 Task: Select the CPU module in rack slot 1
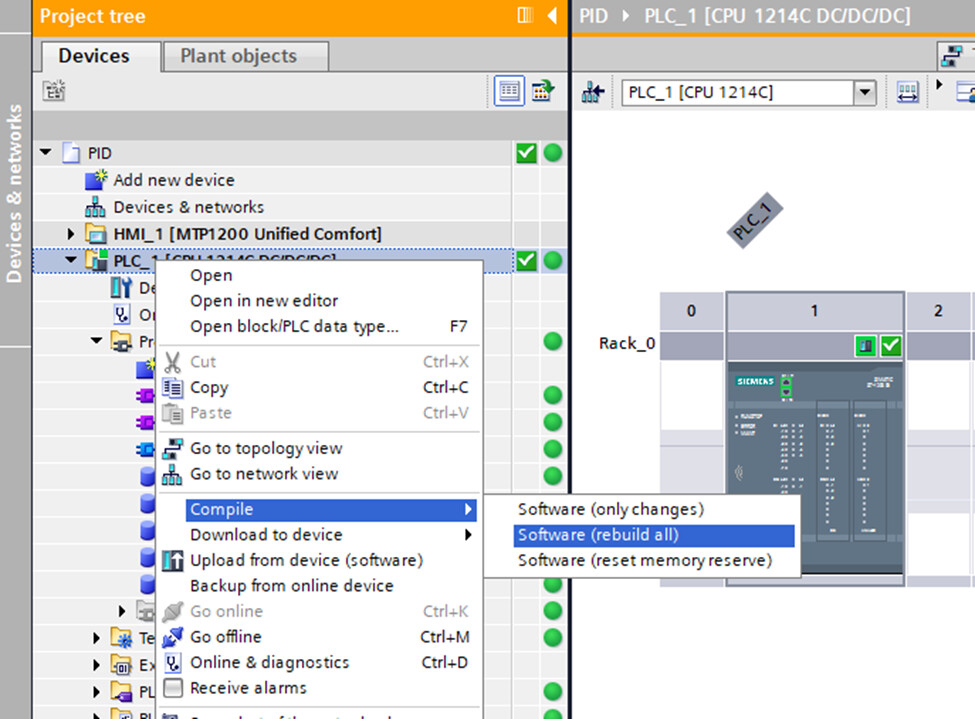click(815, 467)
